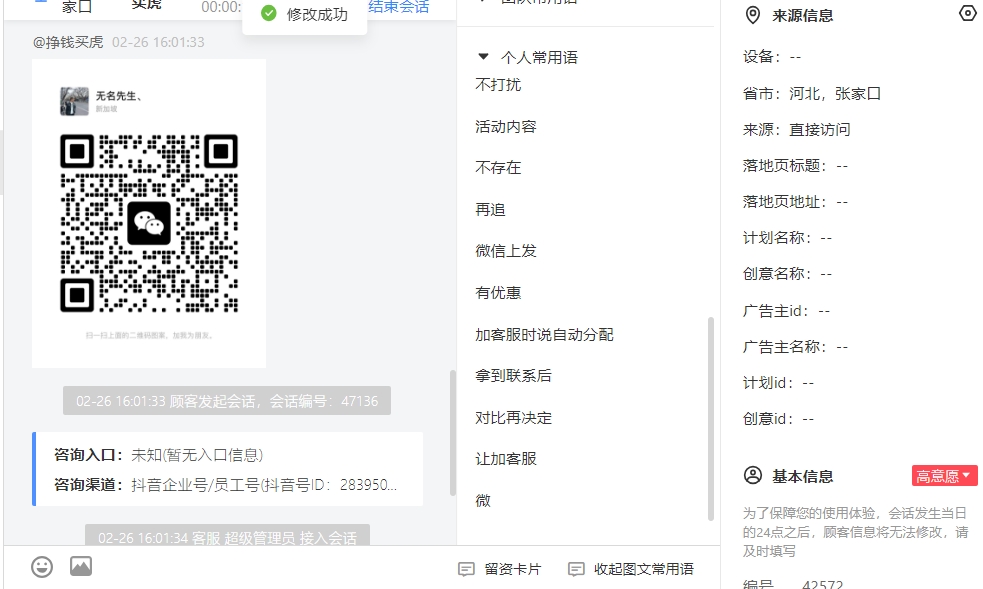
Task: Click 结束会话 to end conversation
Action: [399, 7]
